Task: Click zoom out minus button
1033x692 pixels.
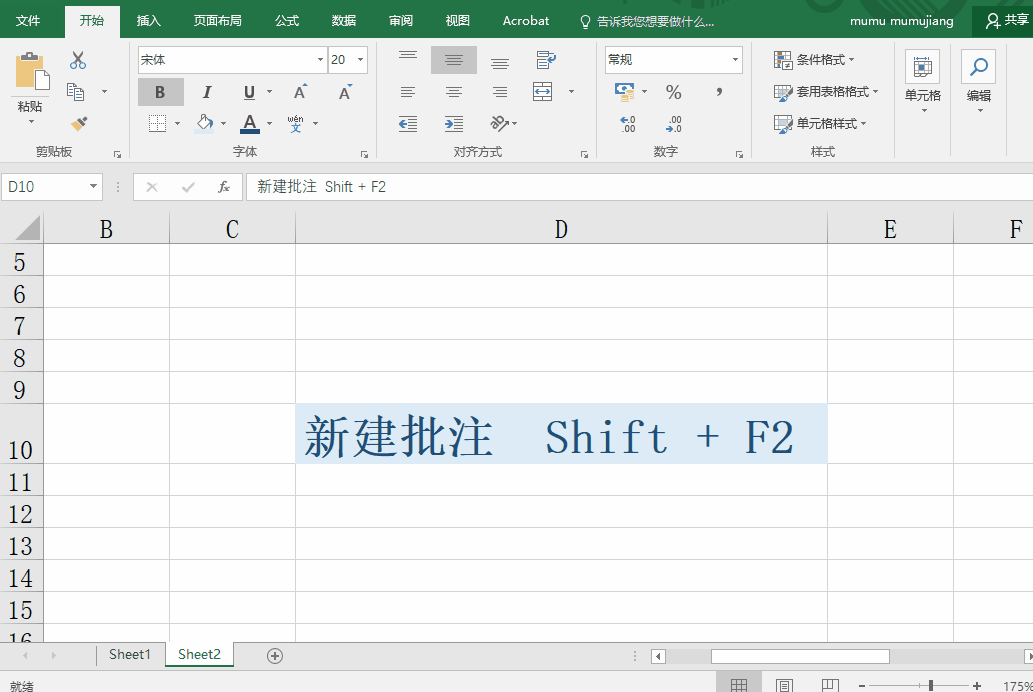Action: click(862, 686)
